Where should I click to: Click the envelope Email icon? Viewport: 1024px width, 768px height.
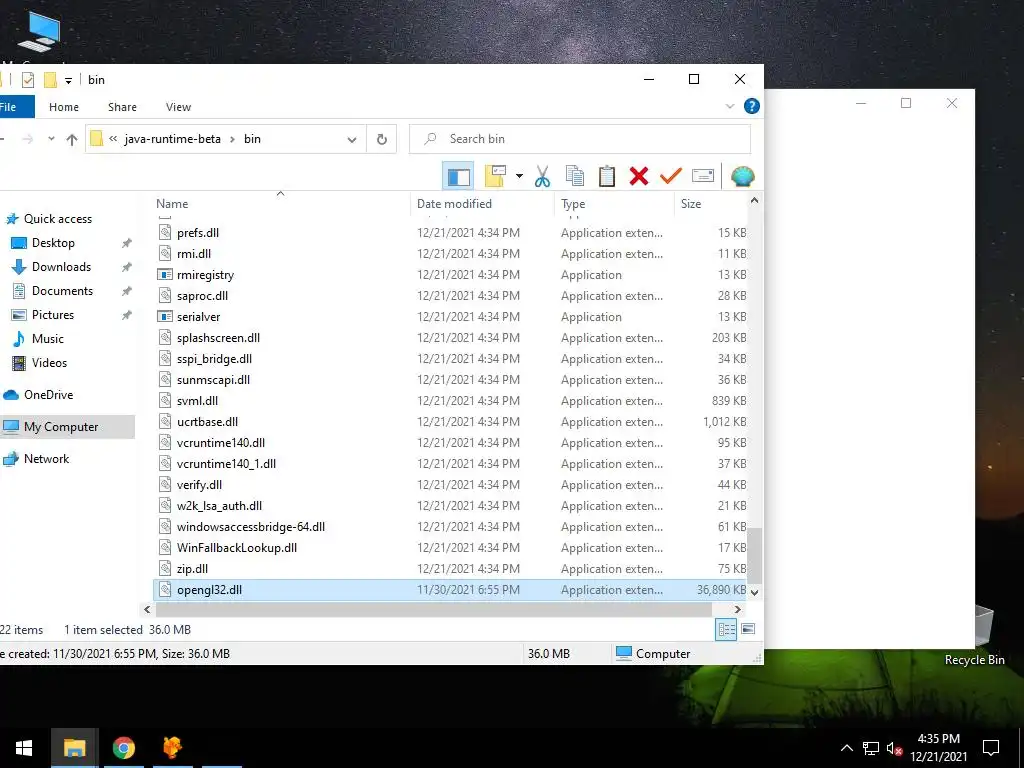(703, 176)
